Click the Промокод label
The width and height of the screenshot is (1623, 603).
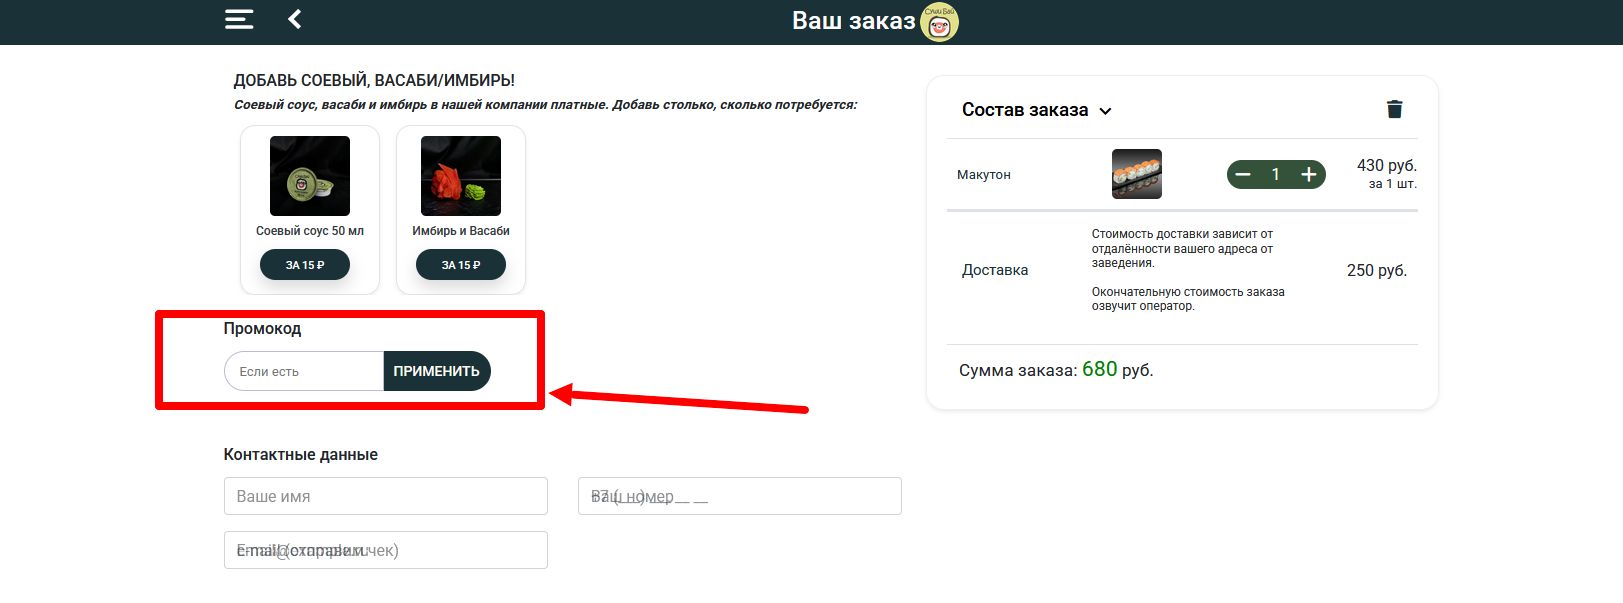[x=262, y=328]
